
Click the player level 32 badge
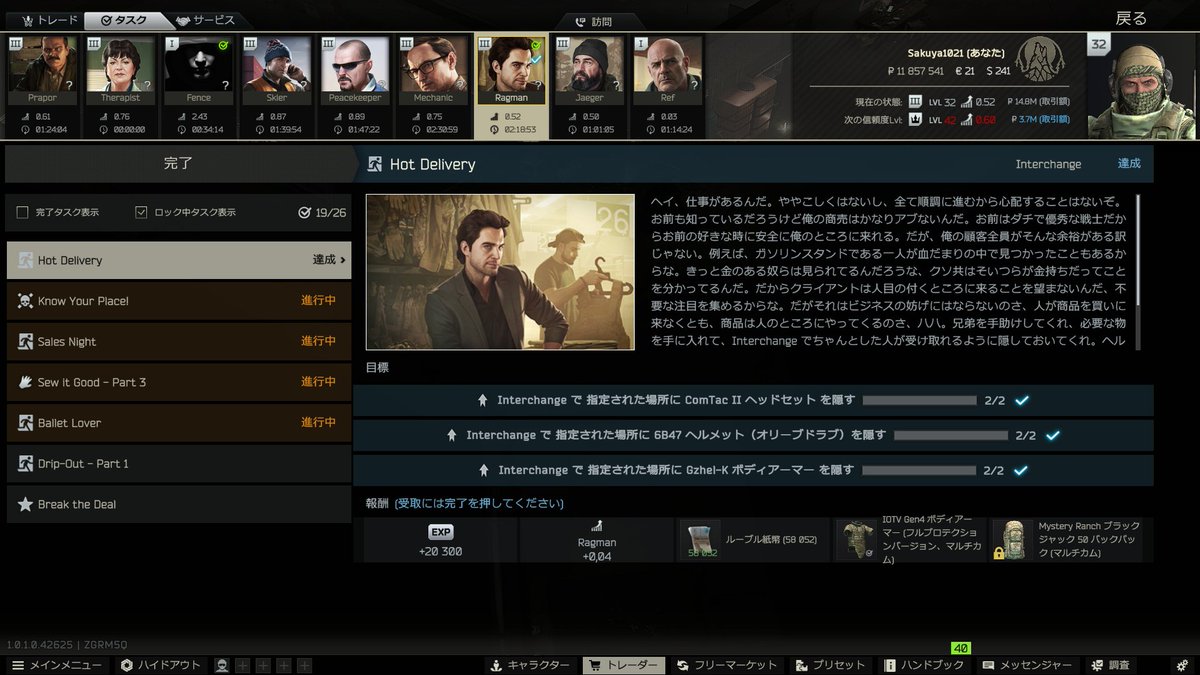[x=1099, y=44]
